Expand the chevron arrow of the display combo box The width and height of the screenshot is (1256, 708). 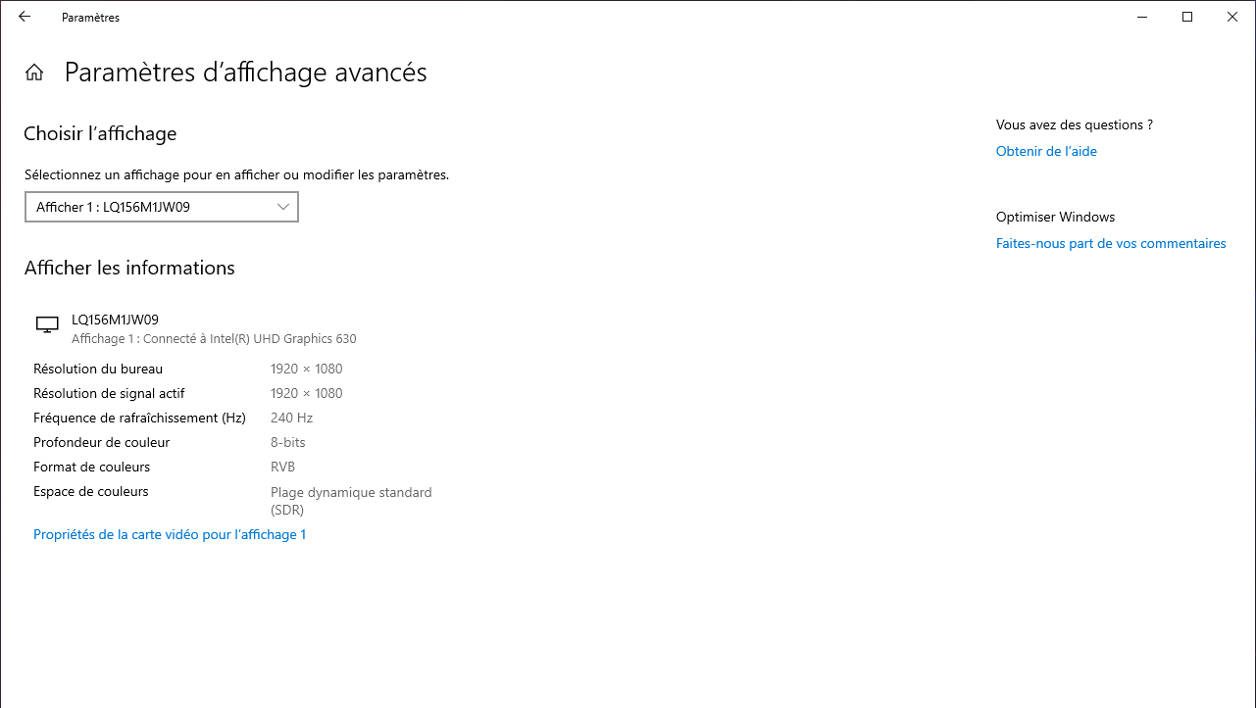click(283, 207)
